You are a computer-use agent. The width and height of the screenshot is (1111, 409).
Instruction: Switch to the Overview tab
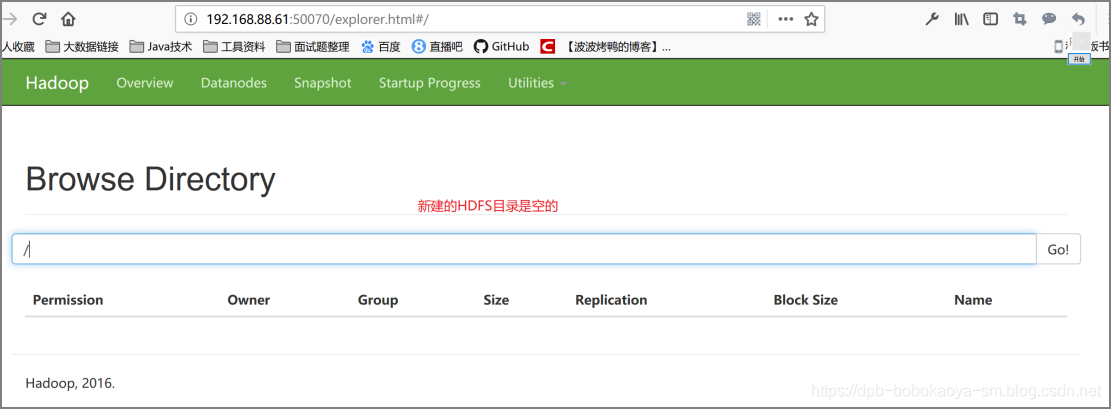click(145, 83)
